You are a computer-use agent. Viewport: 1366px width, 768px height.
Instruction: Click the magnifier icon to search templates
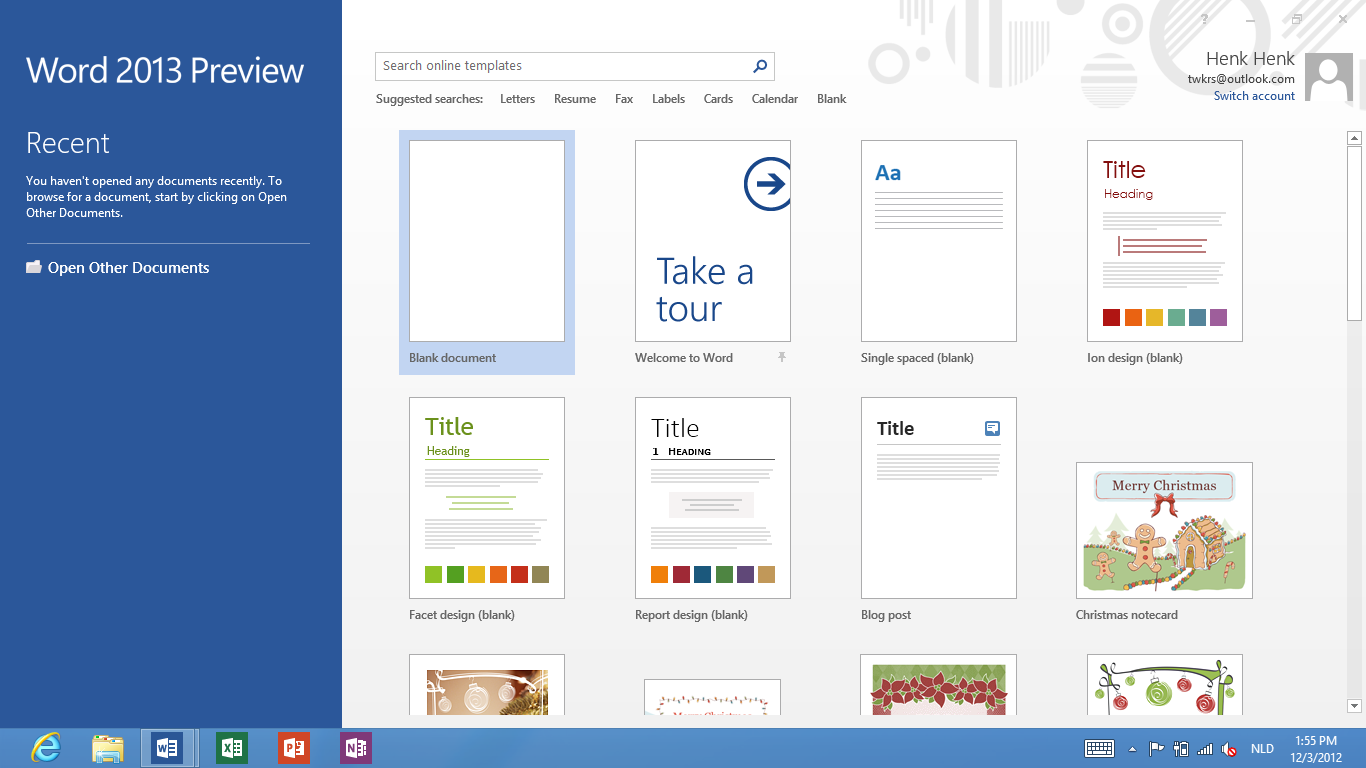(760, 66)
